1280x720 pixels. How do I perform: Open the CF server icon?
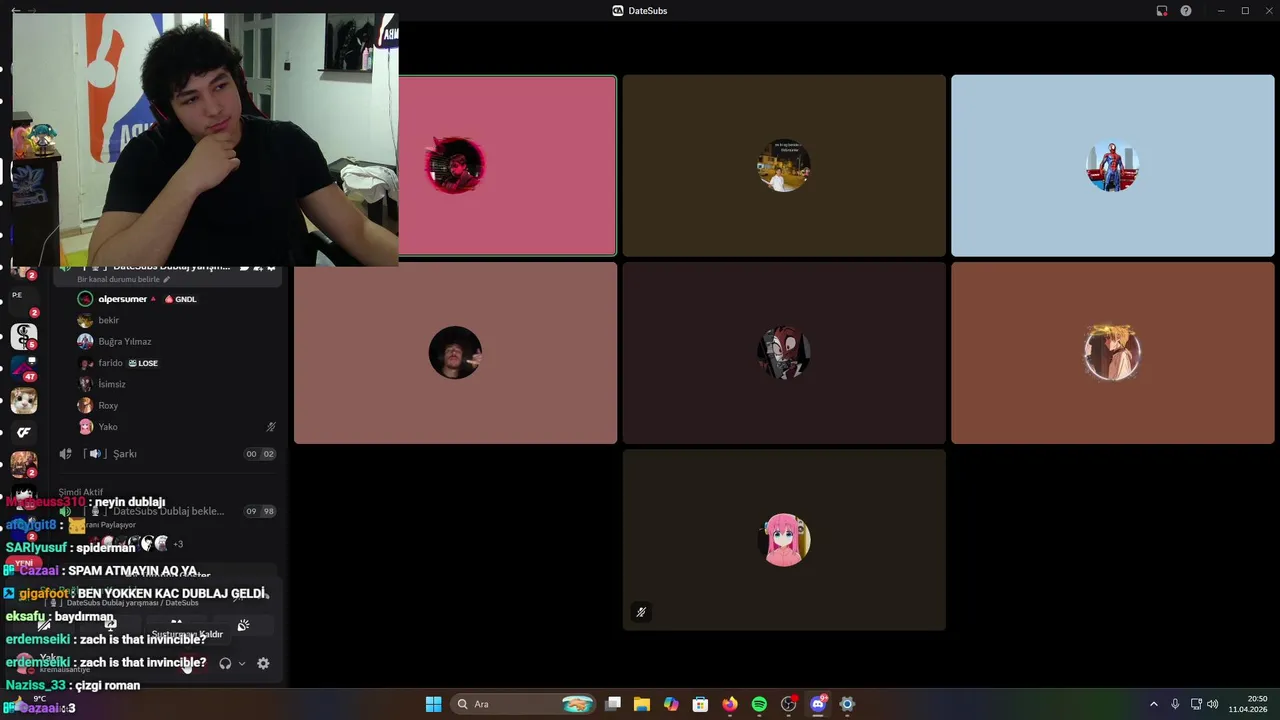[24, 433]
